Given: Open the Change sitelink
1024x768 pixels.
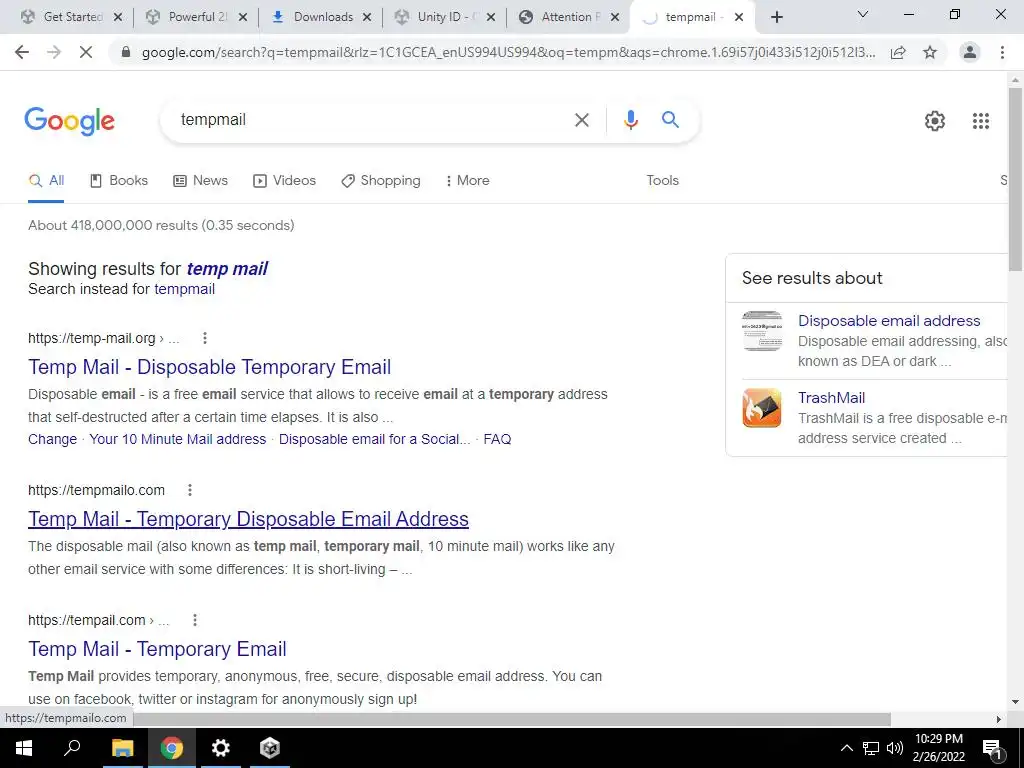Looking at the screenshot, I should coord(52,440).
